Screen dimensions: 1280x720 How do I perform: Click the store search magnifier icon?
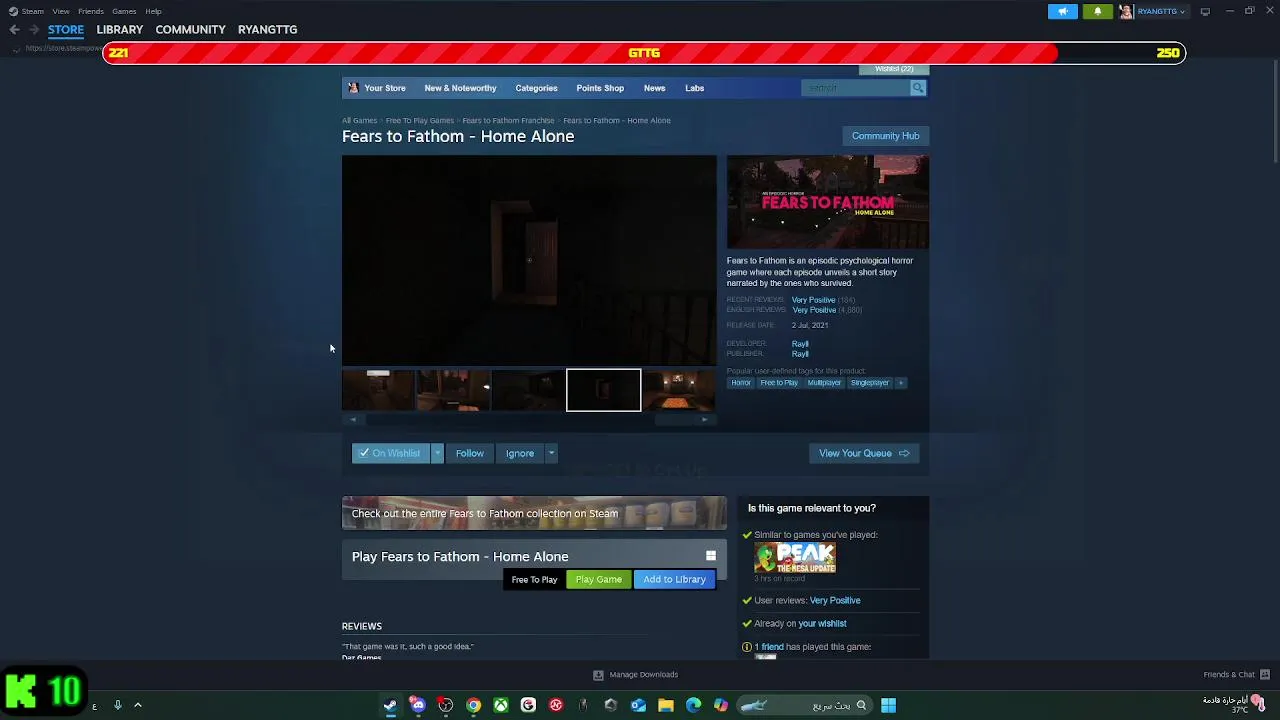(917, 88)
